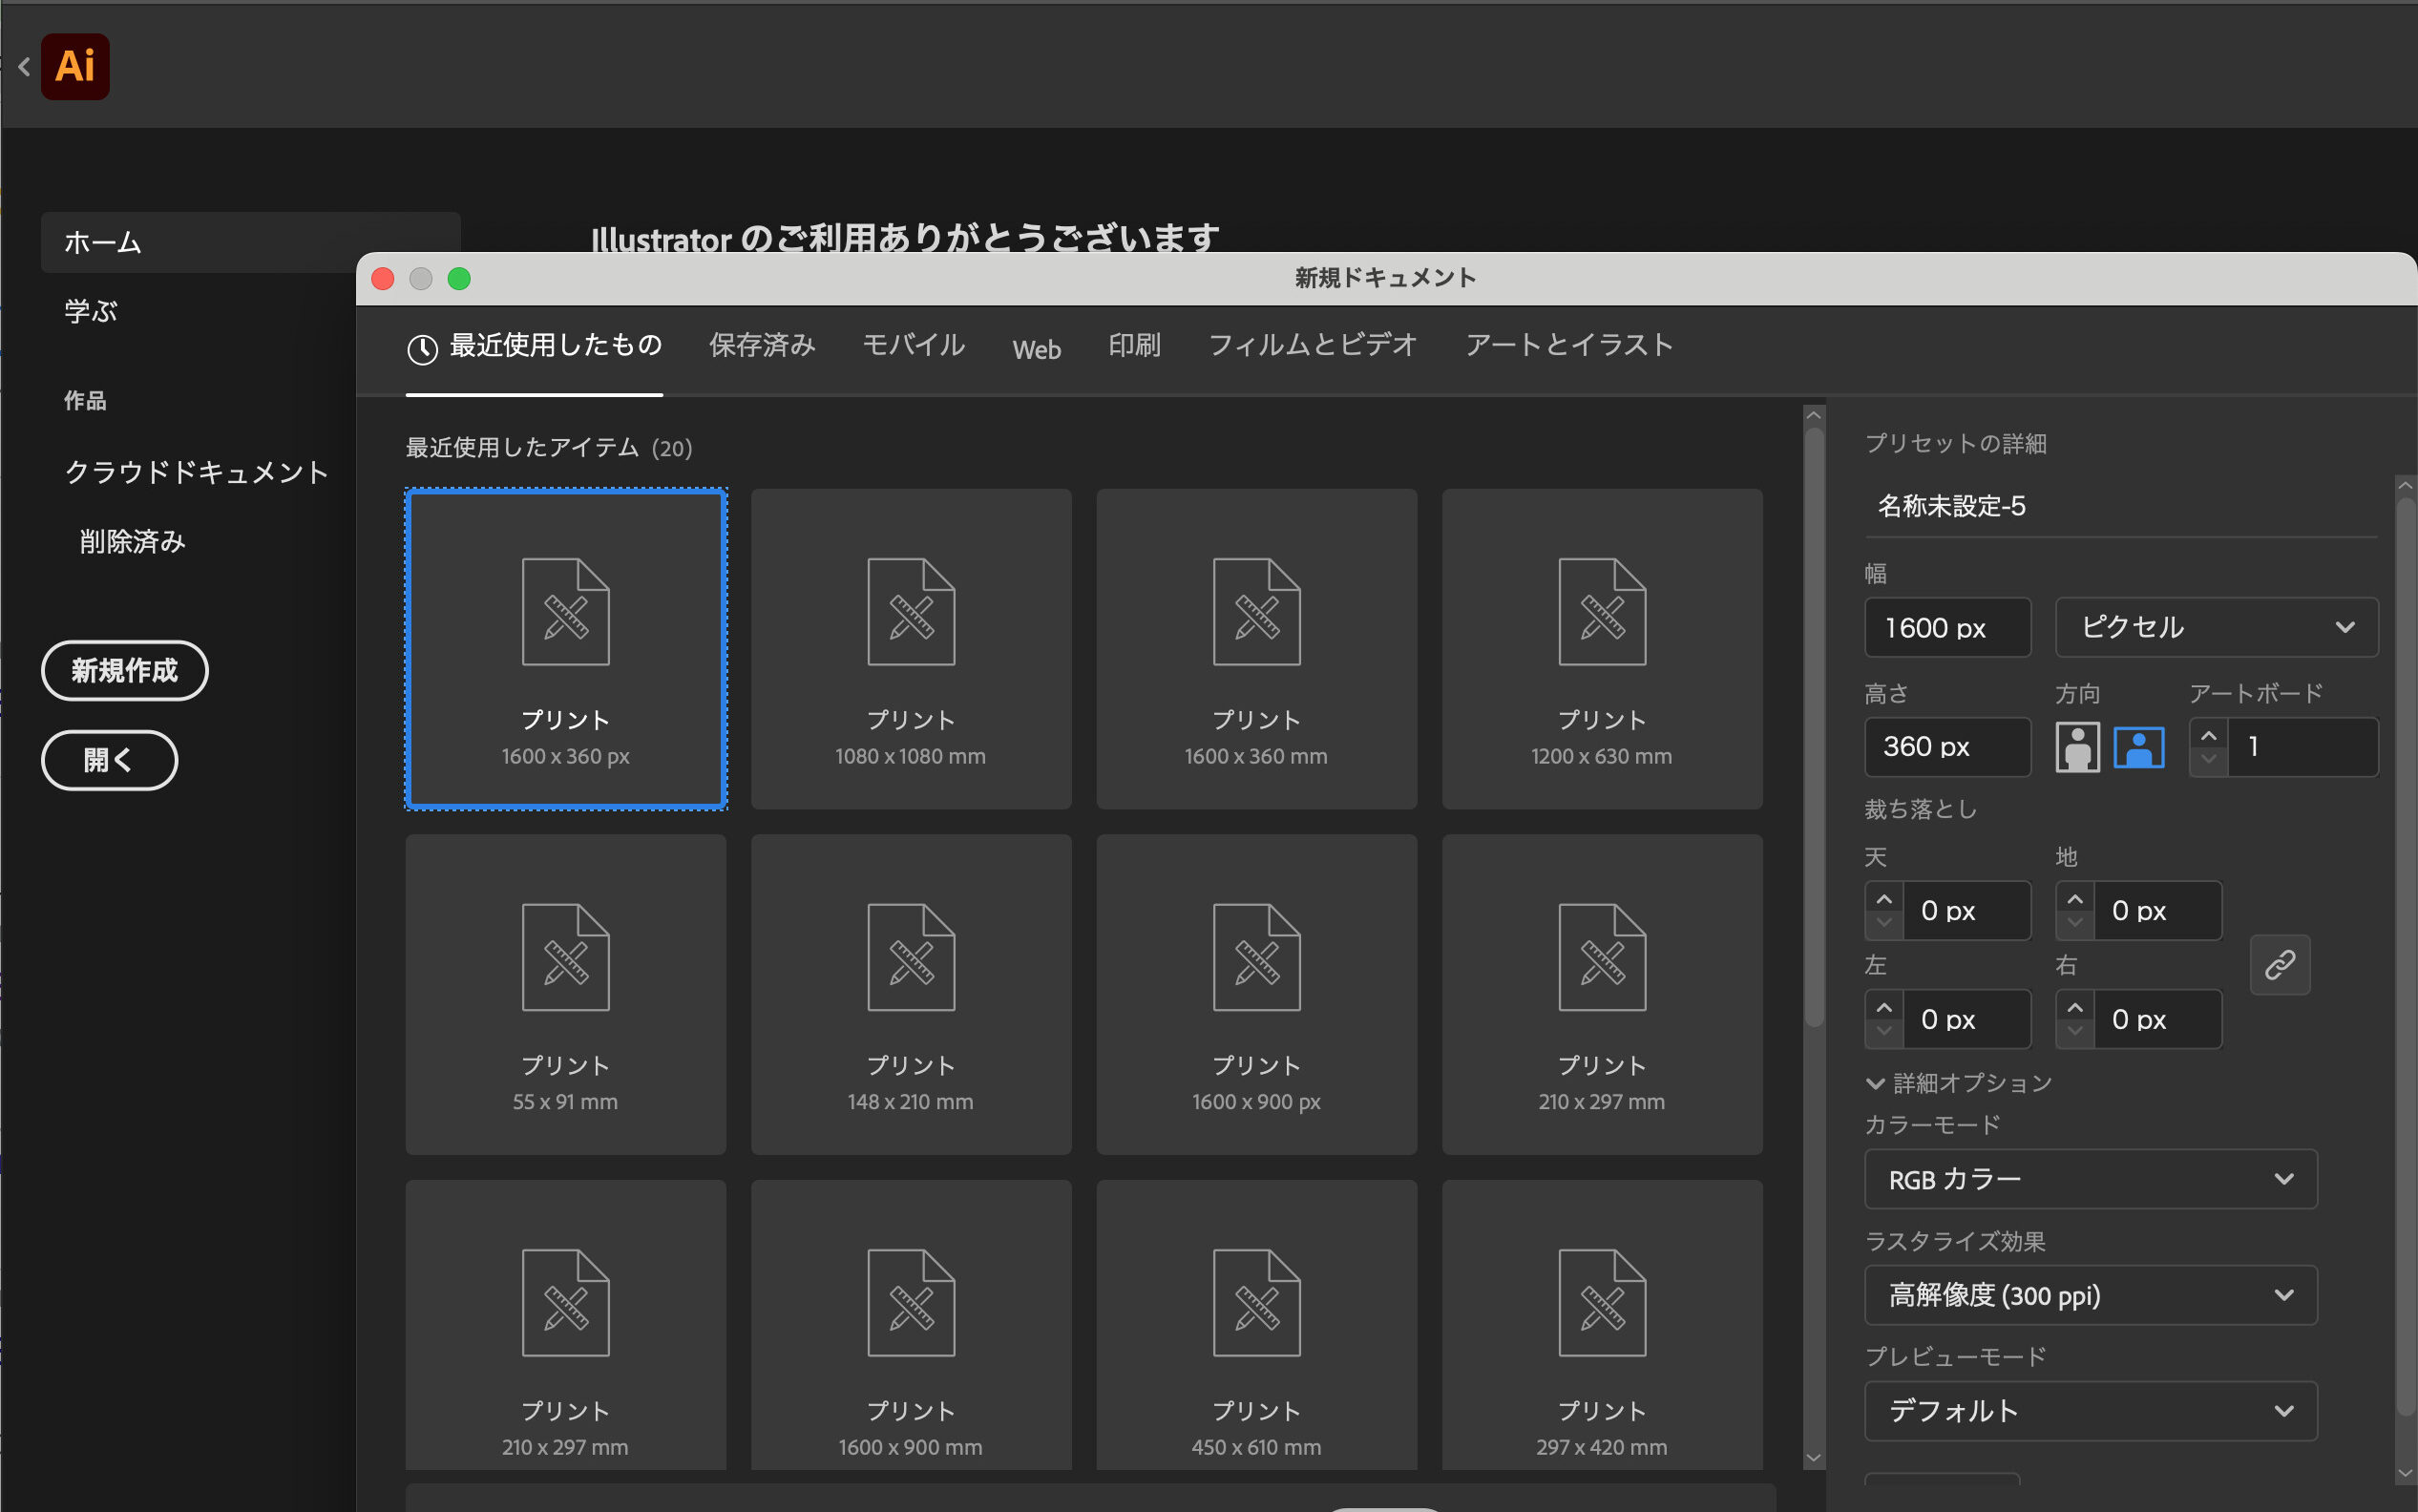
Task: Choose the 1600 x 360 mm preset
Action: pos(1256,648)
